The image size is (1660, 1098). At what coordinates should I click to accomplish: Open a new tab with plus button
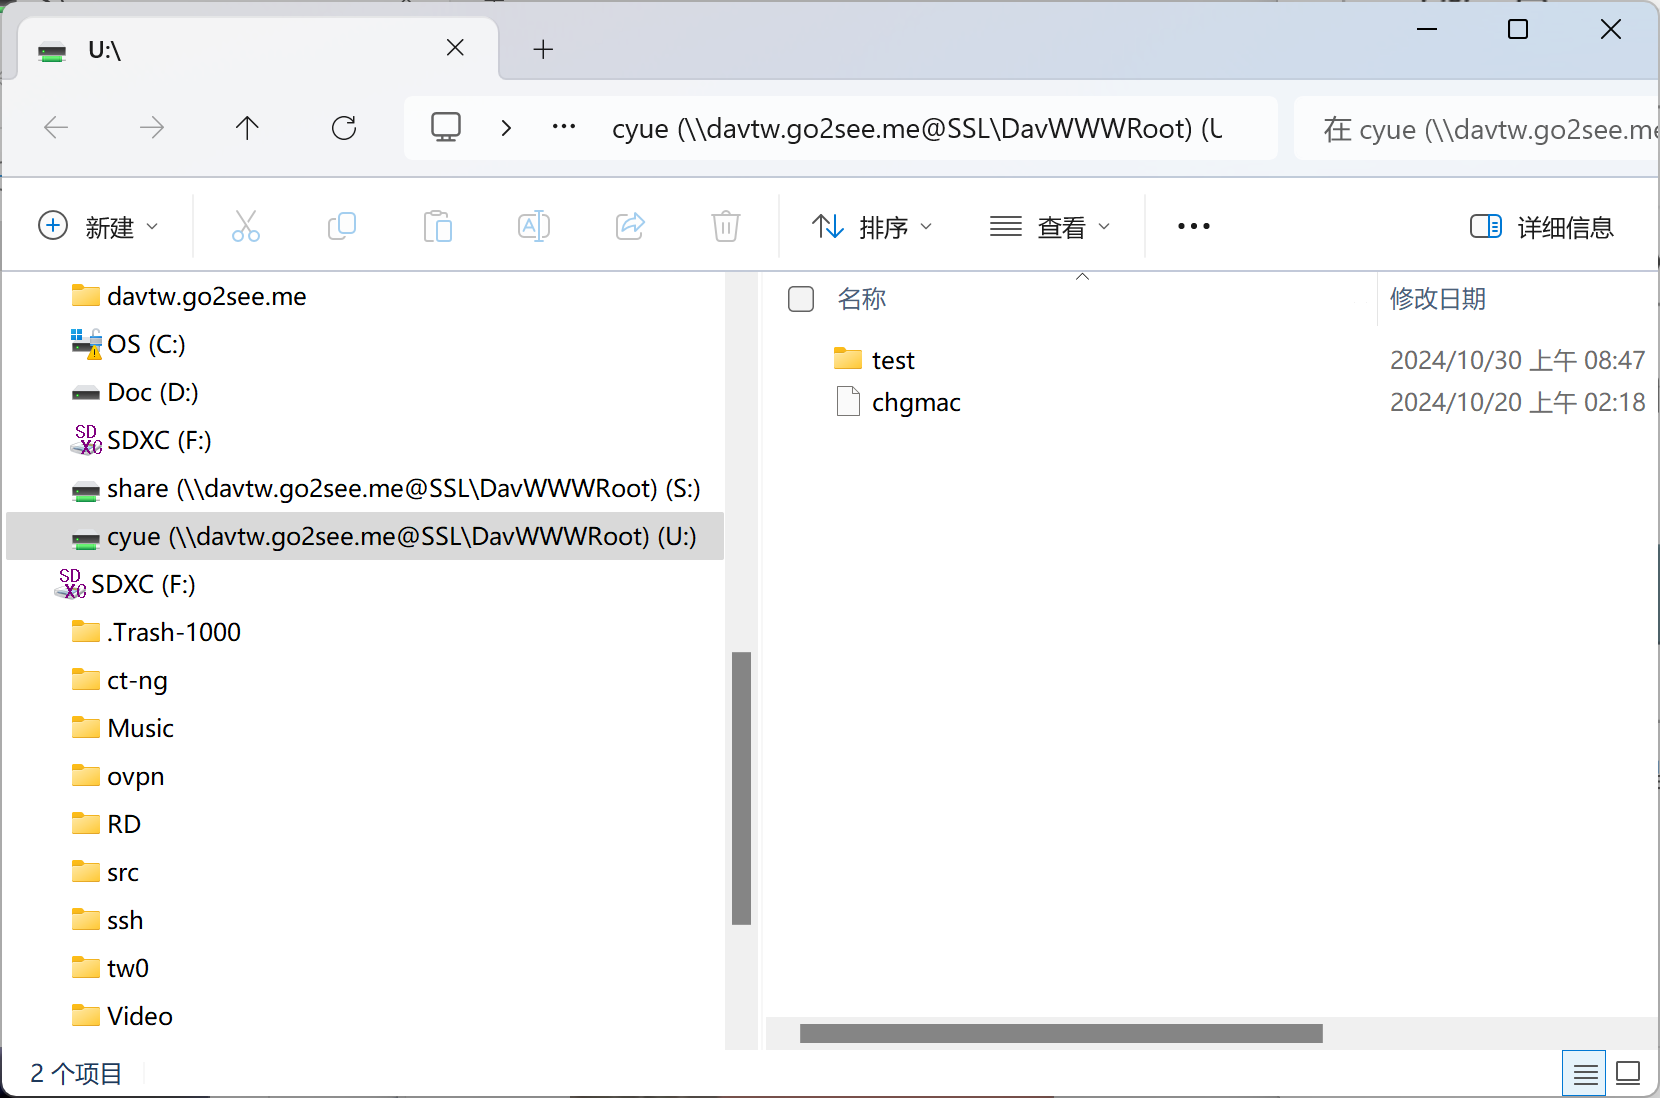click(543, 49)
